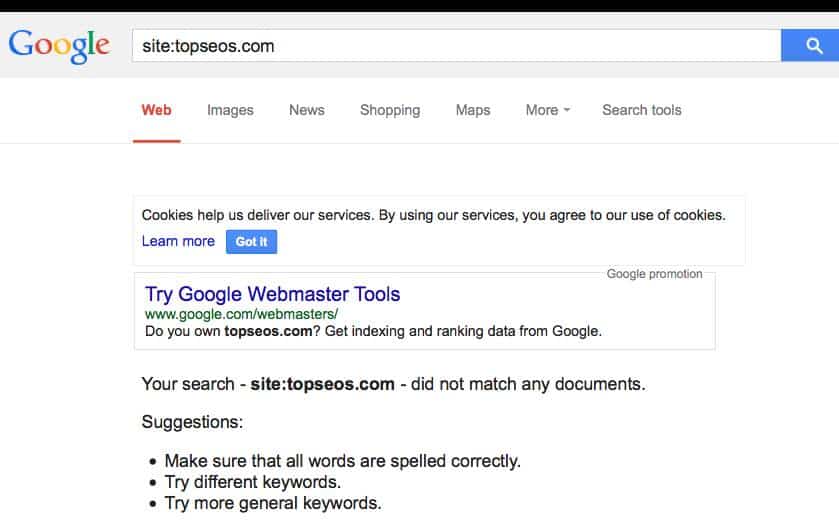Viewport: 839px width, 520px height.
Task: Open Search tools options
Action: coord(642,110)
